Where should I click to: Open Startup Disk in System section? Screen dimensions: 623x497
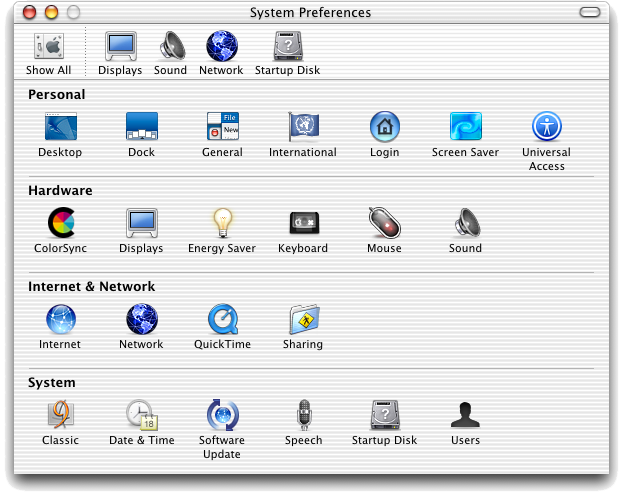tap(385, 415)
